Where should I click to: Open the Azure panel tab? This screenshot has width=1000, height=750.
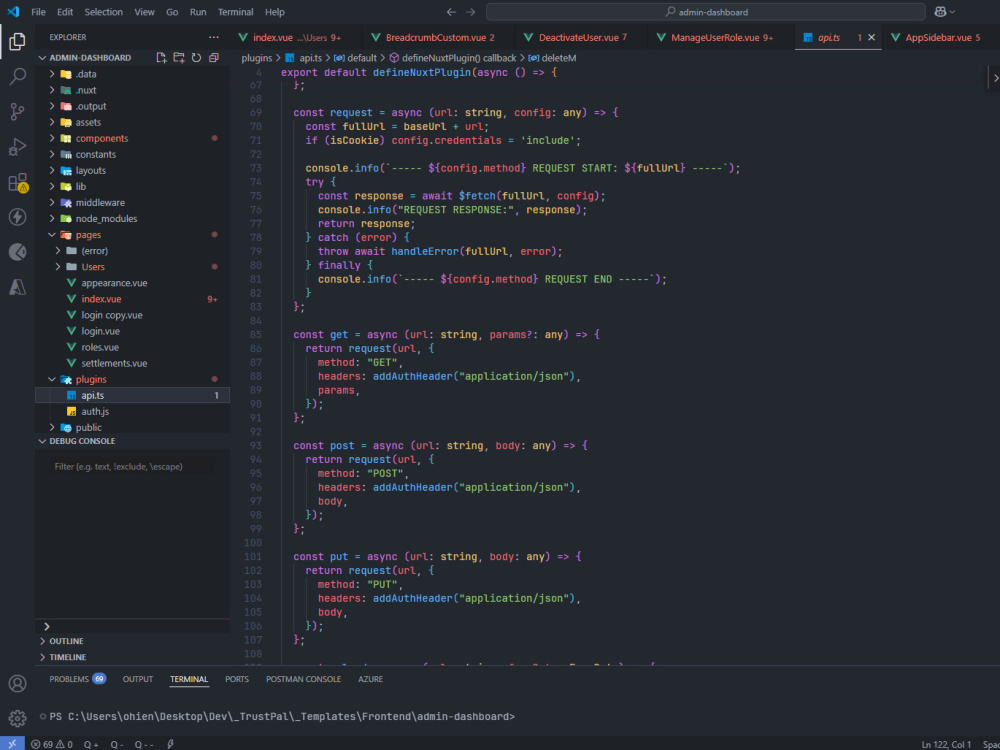371,679
